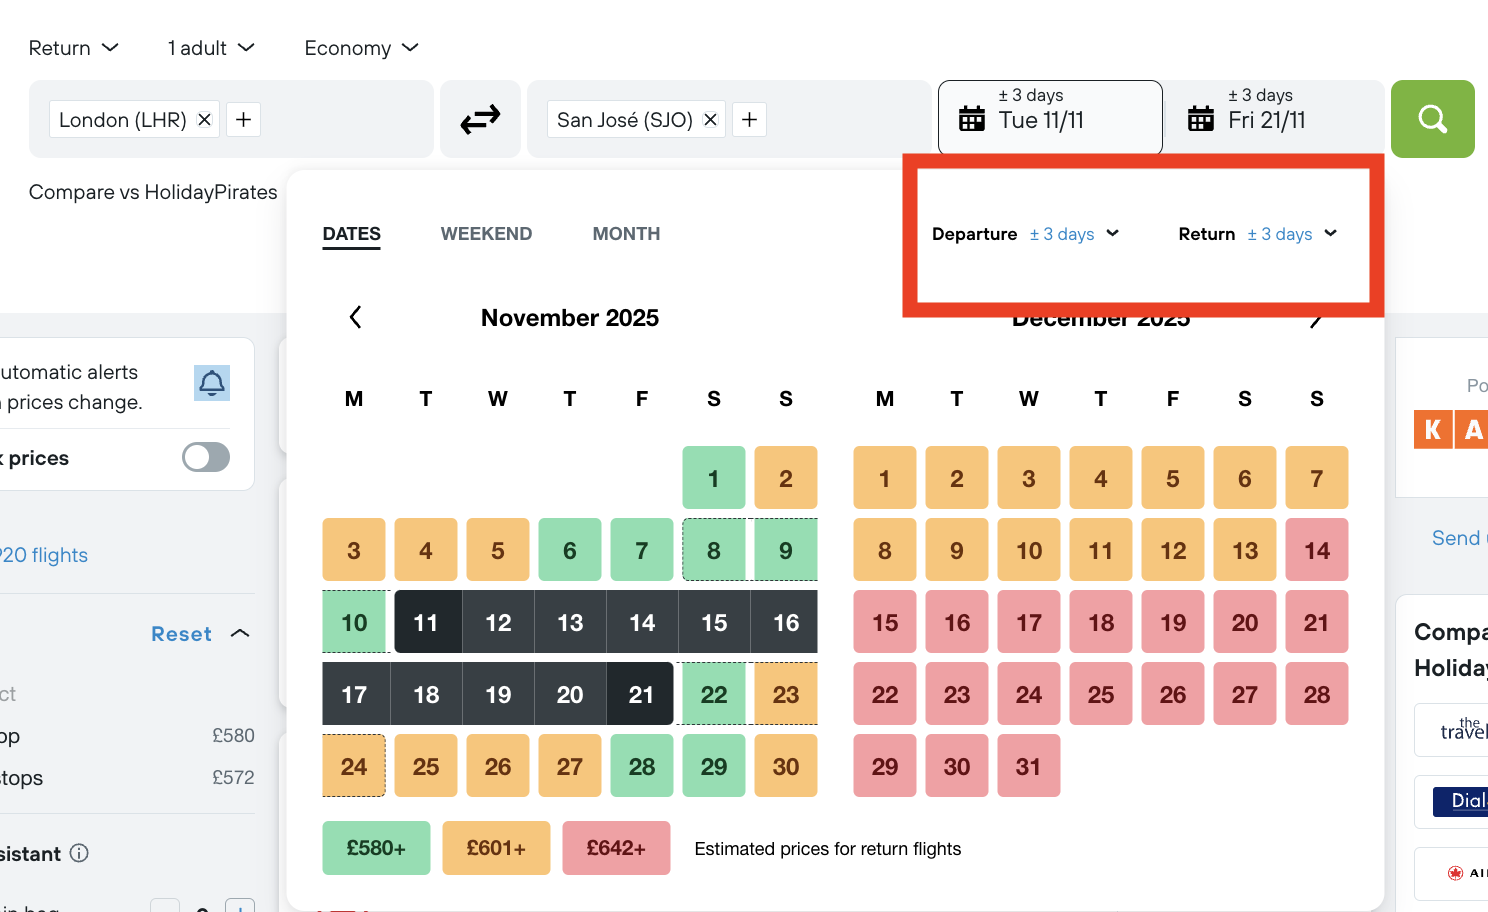Toggle the track prices switch

pos(206,457)
